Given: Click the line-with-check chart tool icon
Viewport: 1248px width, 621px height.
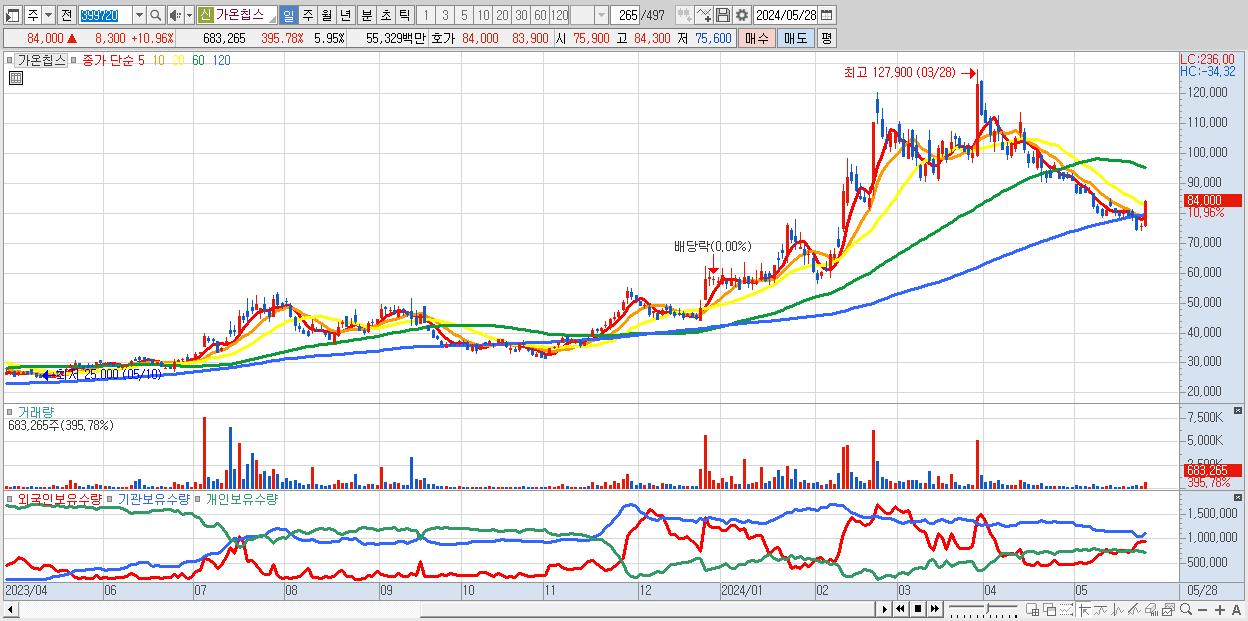Looking at the screenshot, I should [704, 15].
